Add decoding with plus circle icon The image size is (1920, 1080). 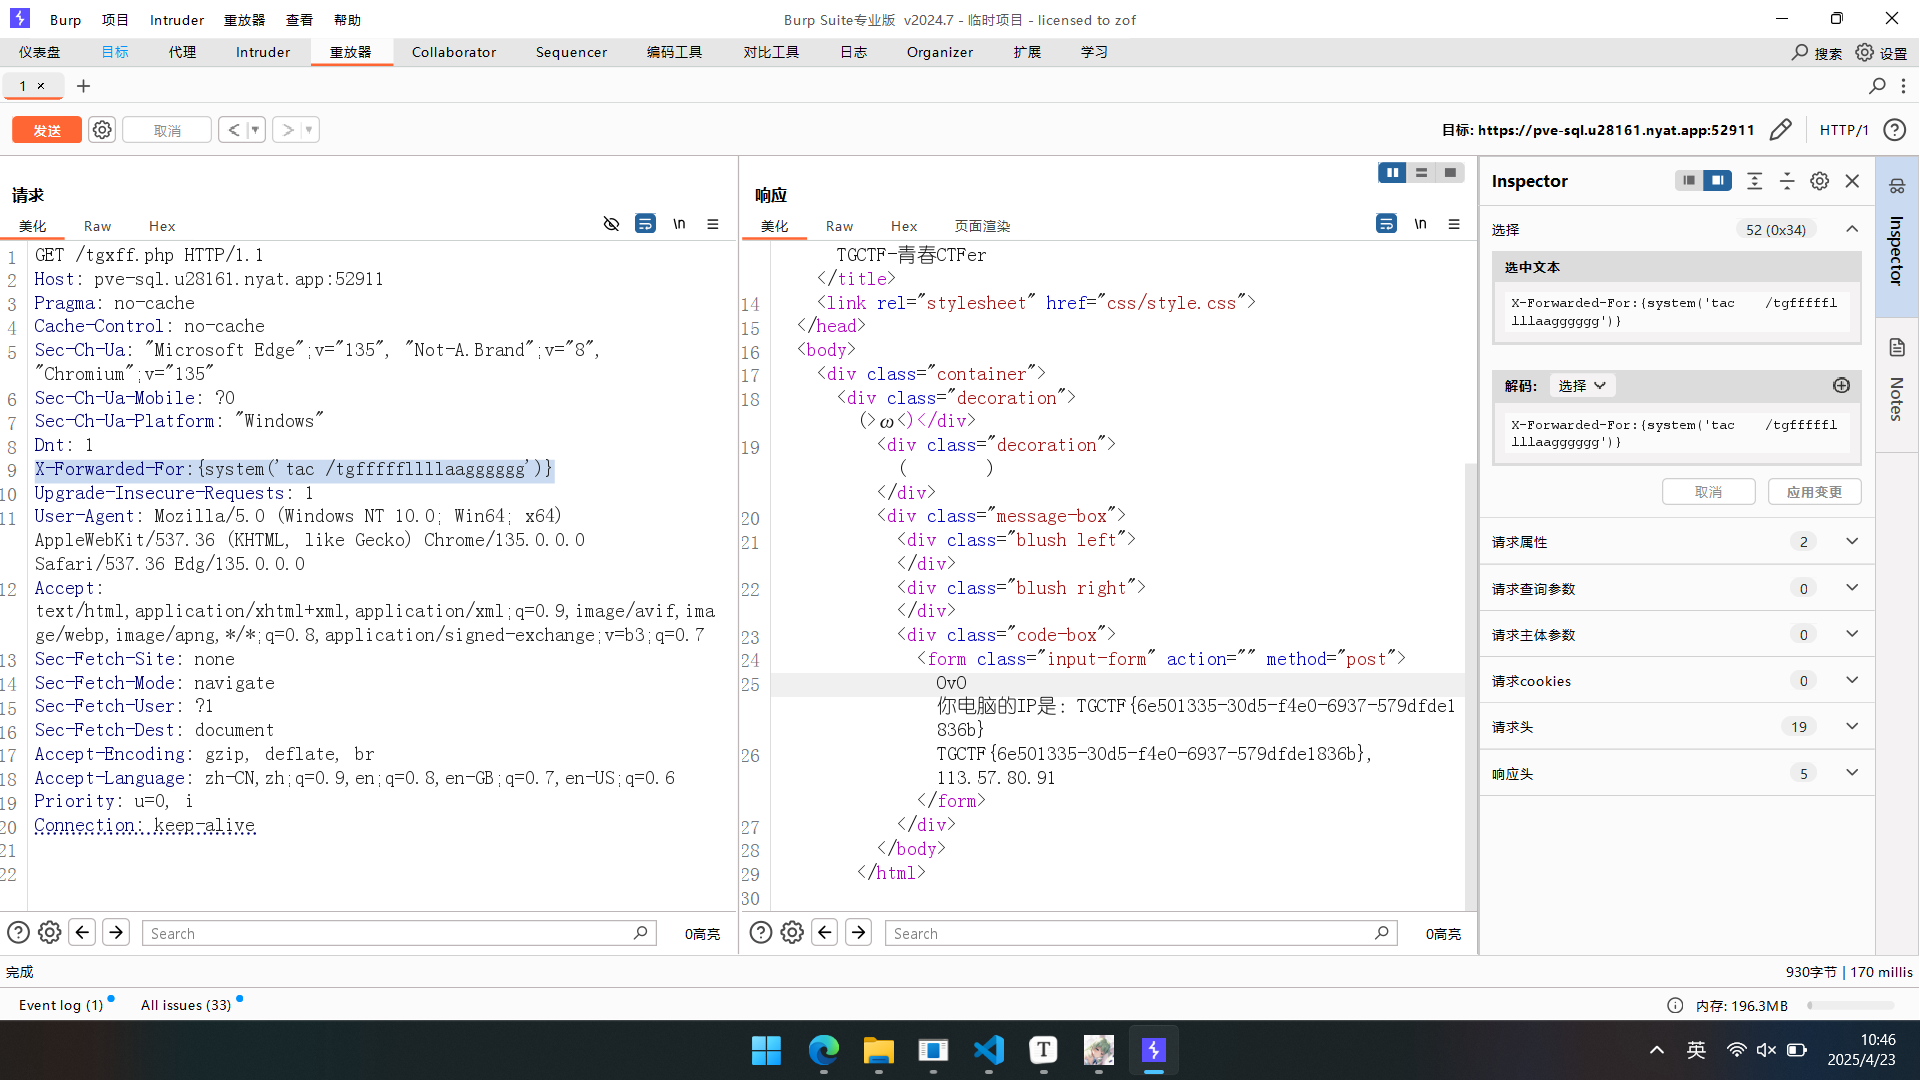point(1841,386)
